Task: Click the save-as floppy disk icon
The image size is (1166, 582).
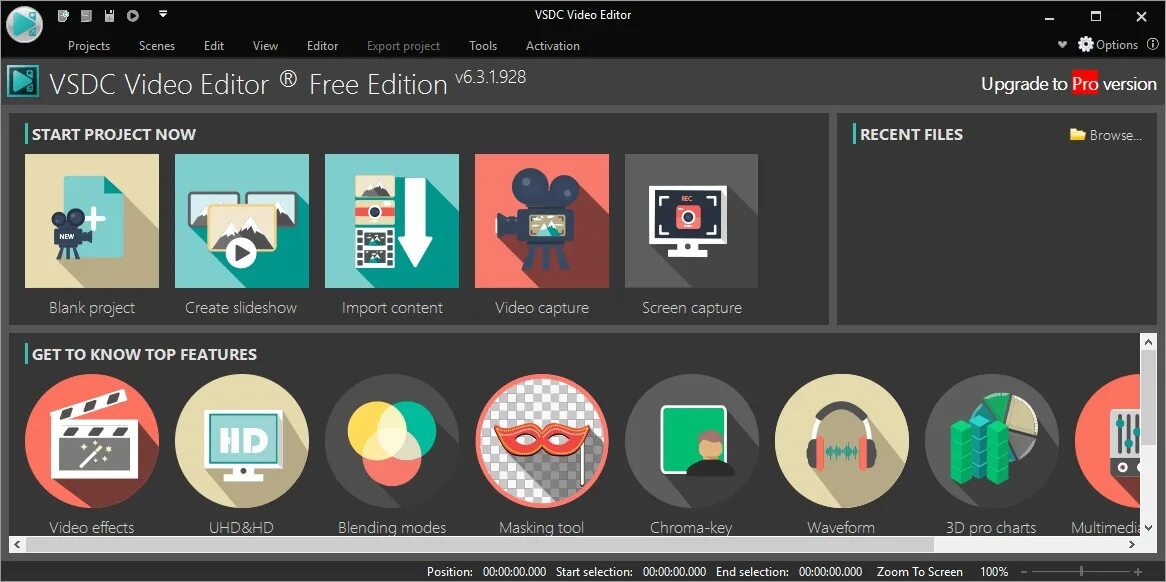Action: tap(109, 15)
